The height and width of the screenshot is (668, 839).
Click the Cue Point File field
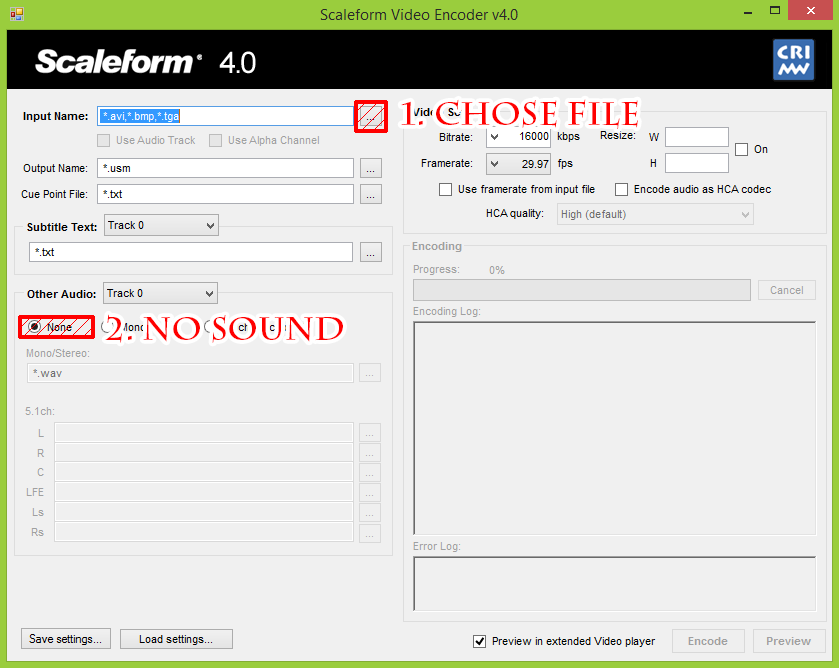pos(225,194)
